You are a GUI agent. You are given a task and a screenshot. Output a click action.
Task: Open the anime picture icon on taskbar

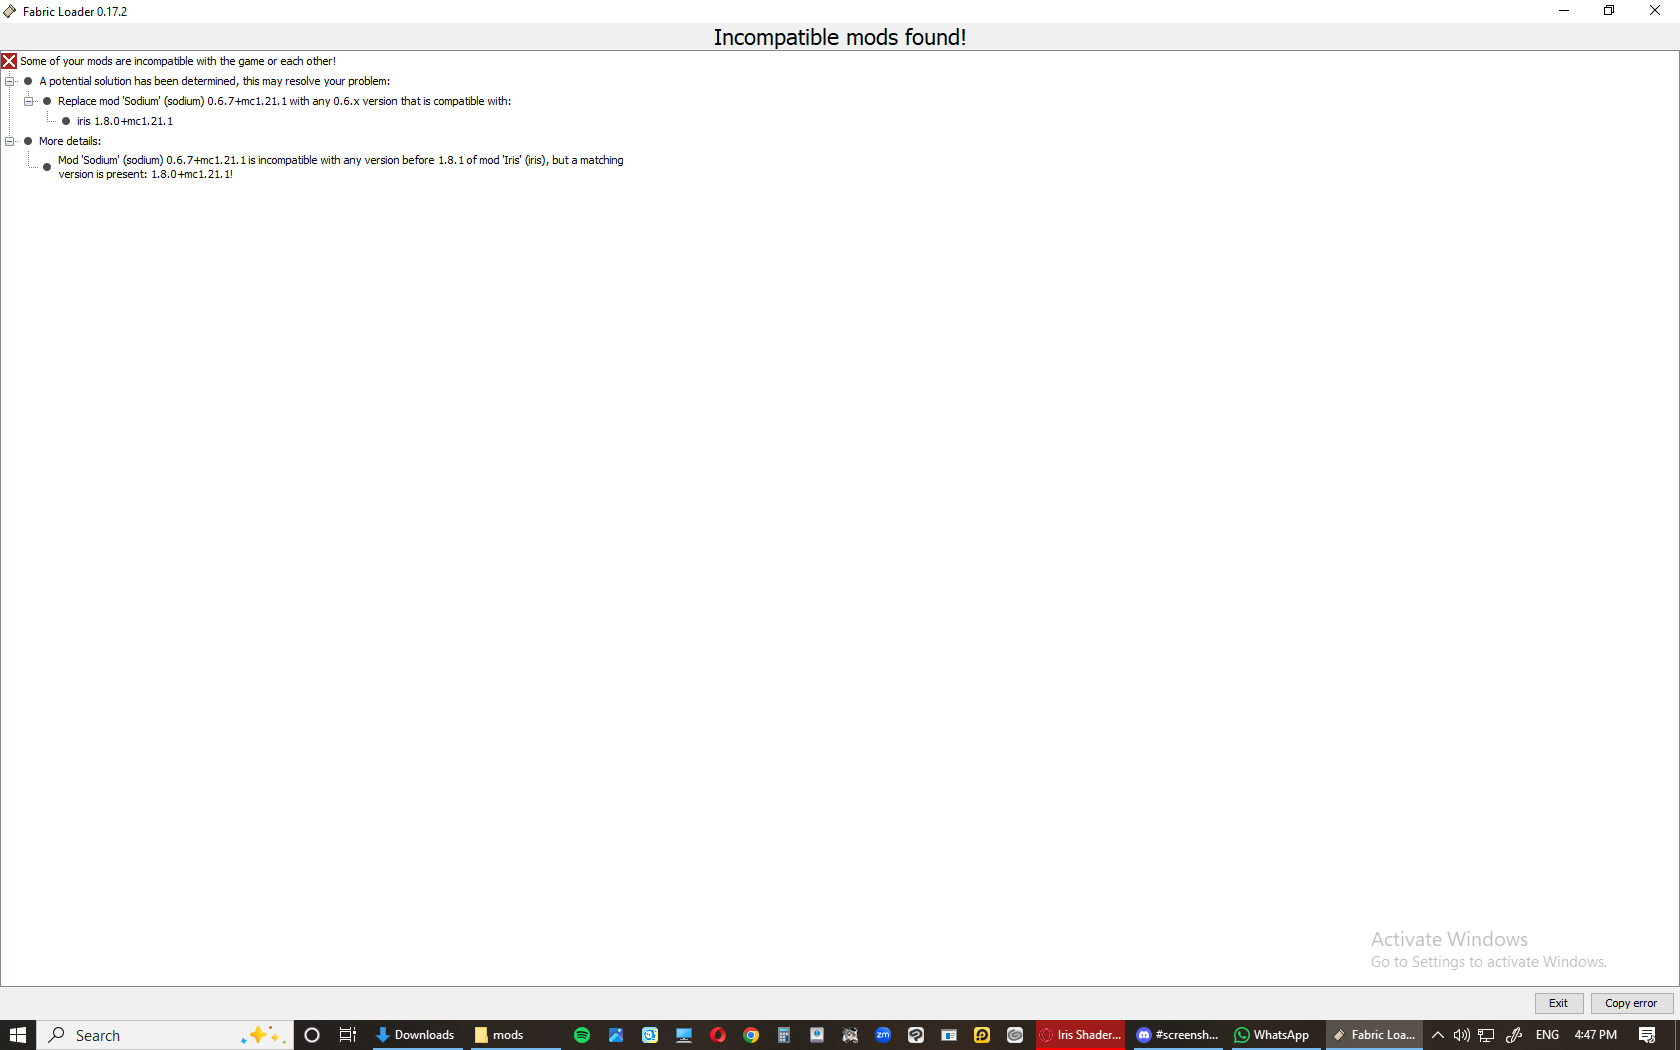pos(850,1035)
